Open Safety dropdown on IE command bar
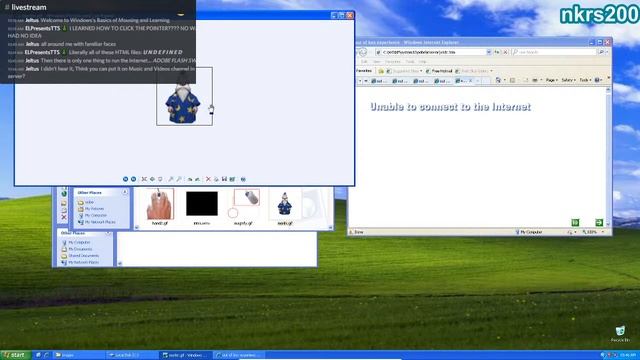Viewport: 640px width, 360px height. coord(568,80)
